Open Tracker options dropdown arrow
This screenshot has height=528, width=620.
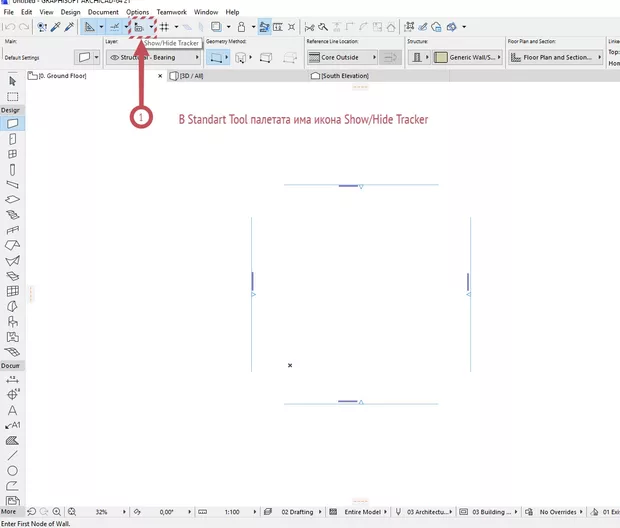point(151,27)
